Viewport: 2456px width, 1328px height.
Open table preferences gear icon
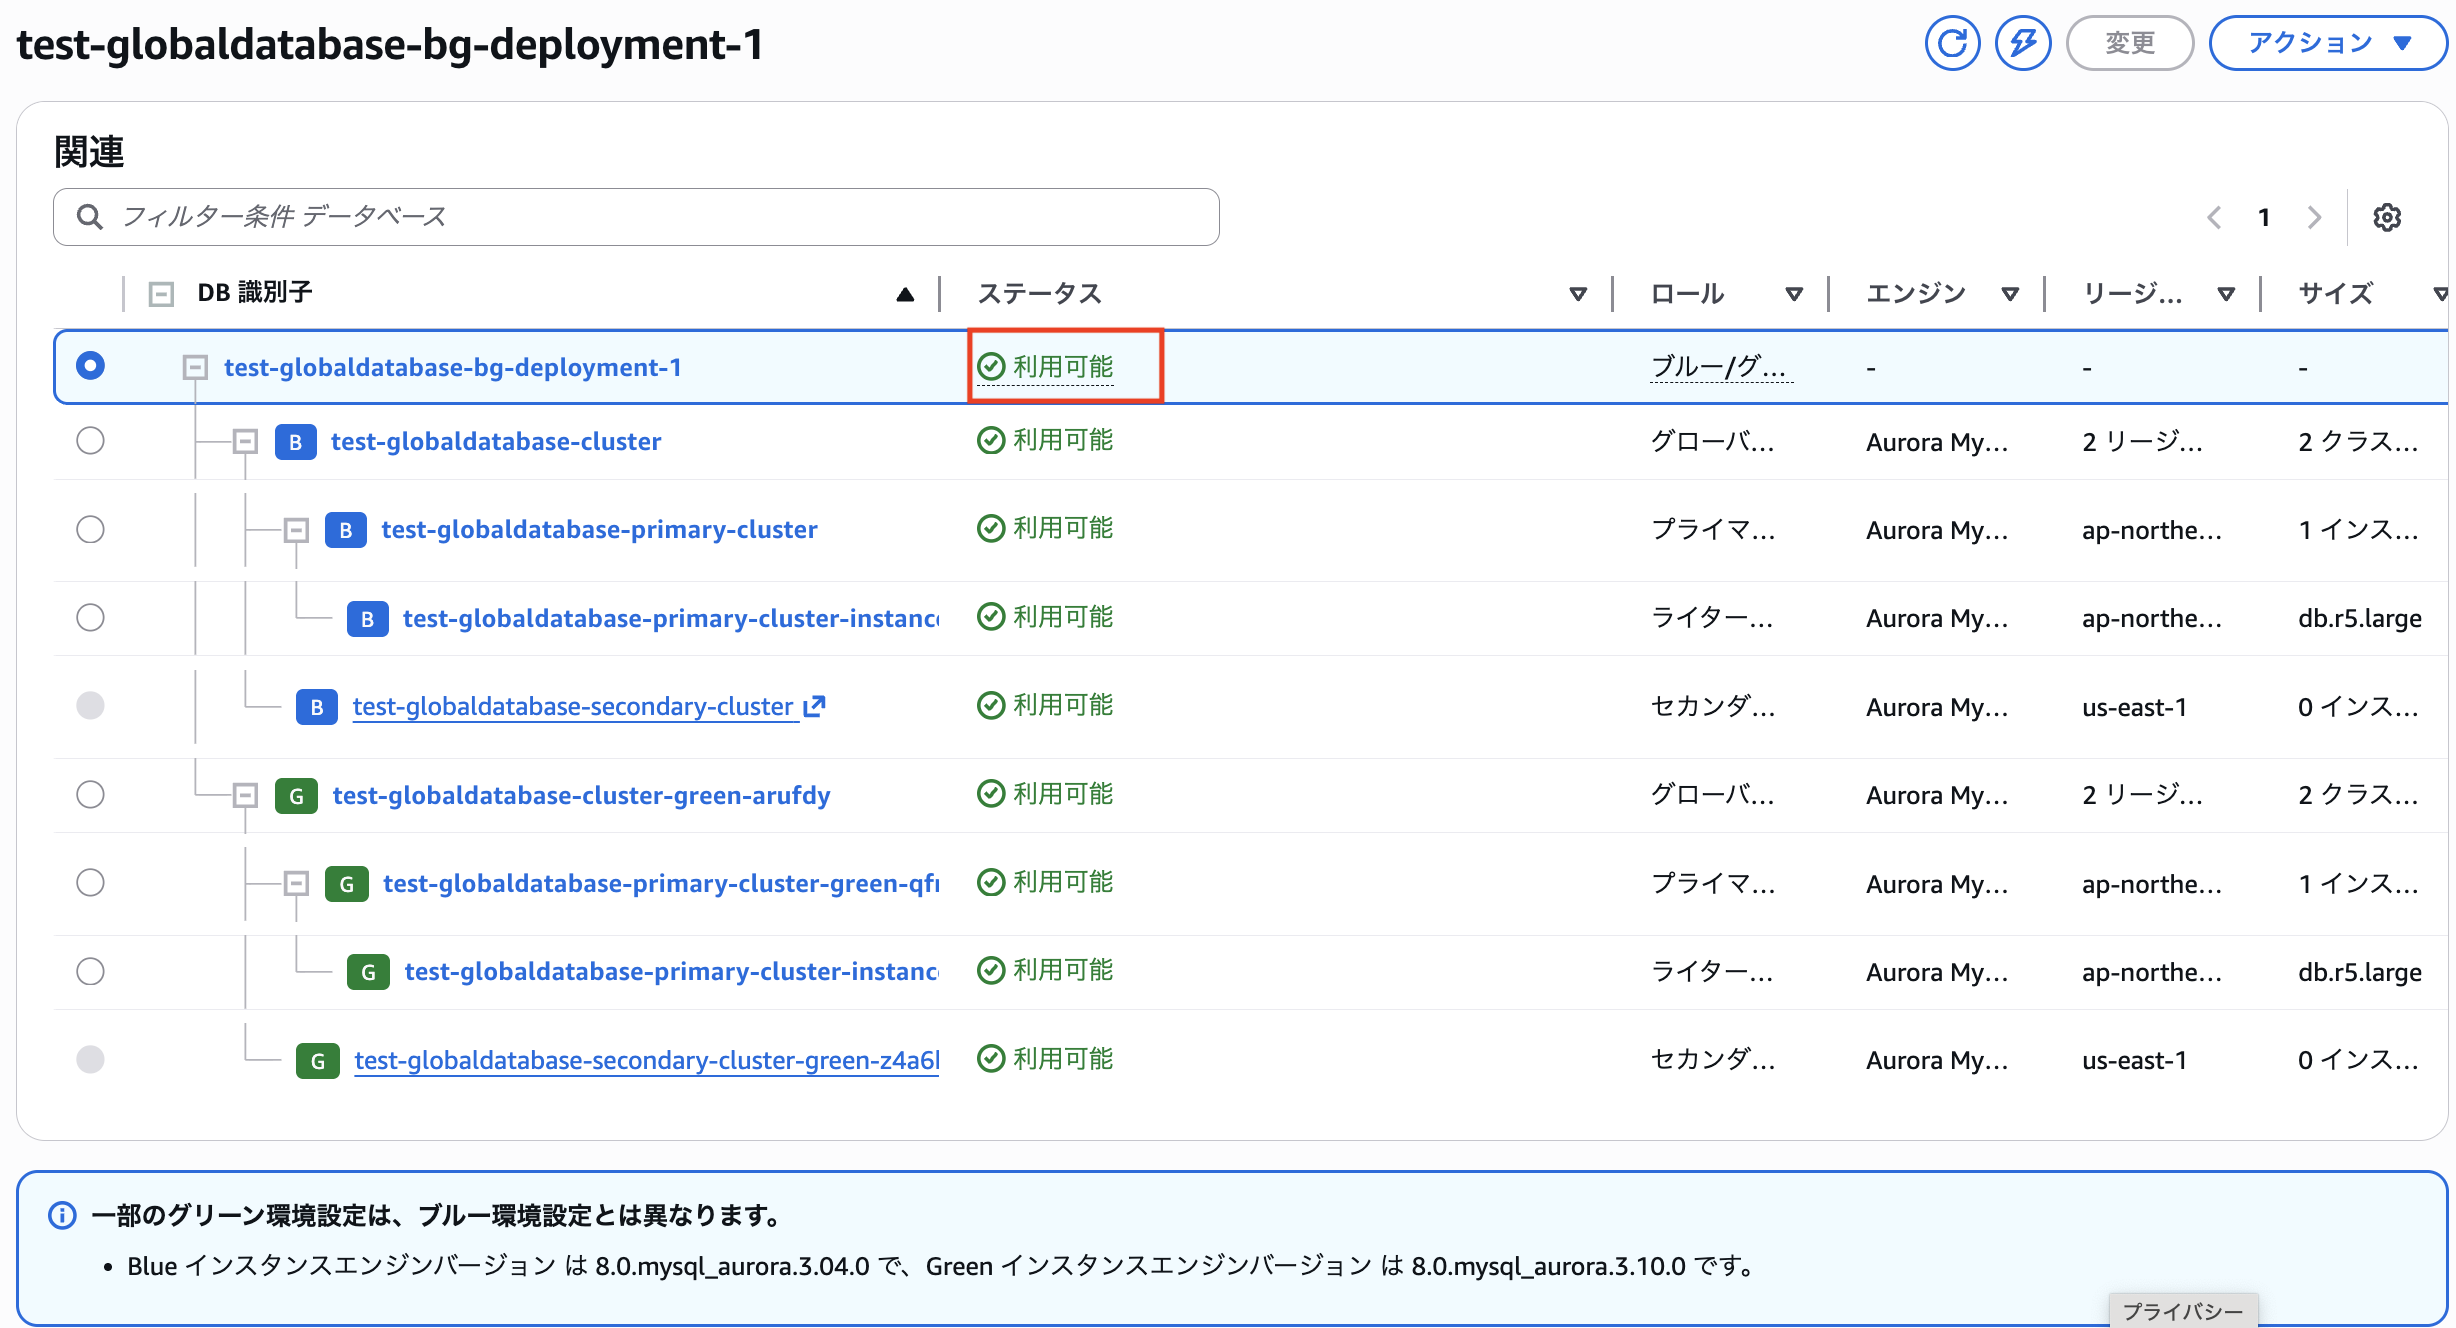[2387, 217]
